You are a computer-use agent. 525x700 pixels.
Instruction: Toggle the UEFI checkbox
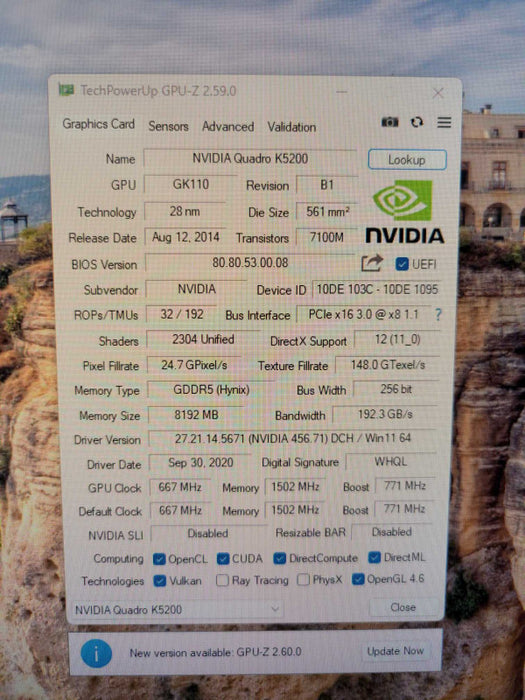(x=402, y=264)
